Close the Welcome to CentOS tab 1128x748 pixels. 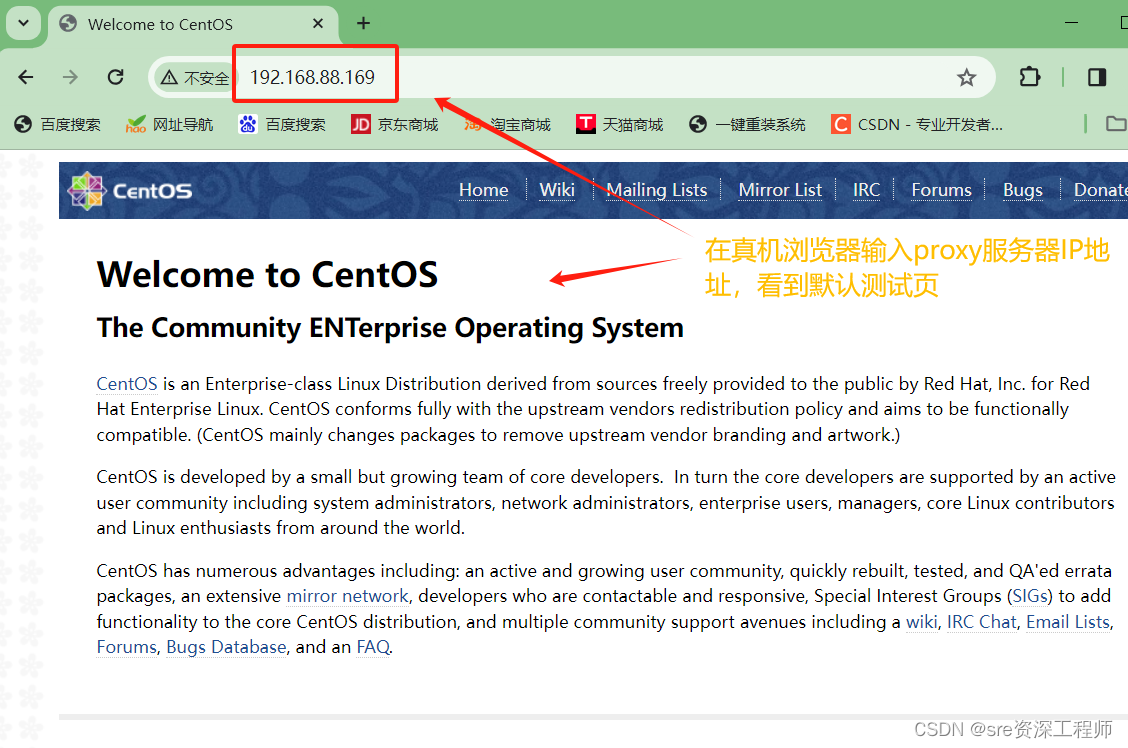pos(318,24)
